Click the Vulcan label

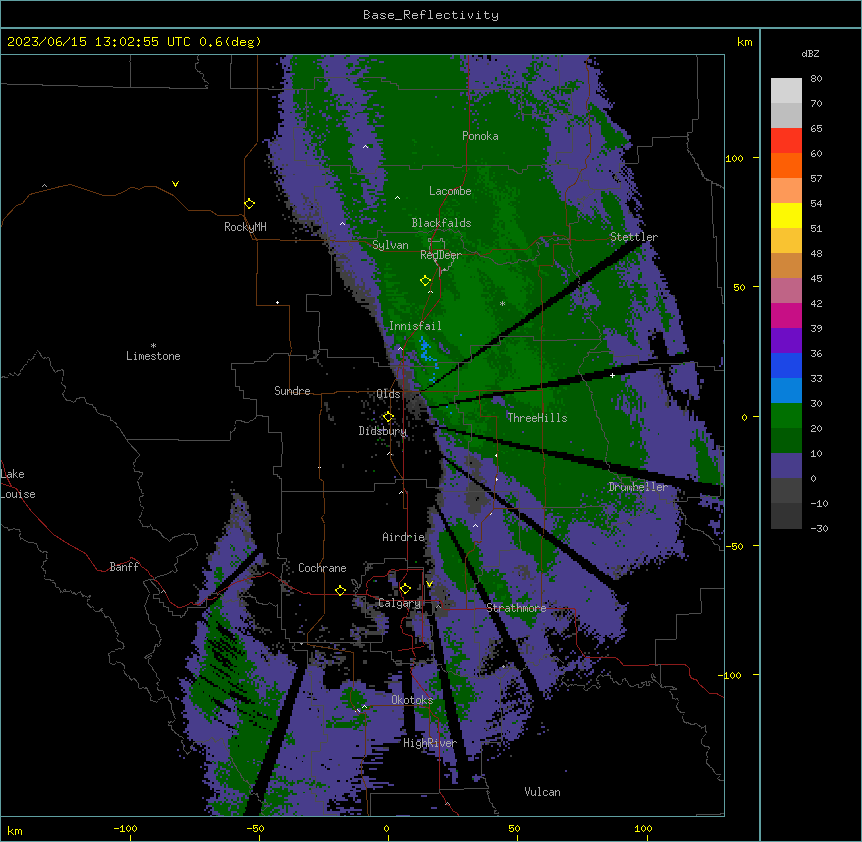(542, 792)
